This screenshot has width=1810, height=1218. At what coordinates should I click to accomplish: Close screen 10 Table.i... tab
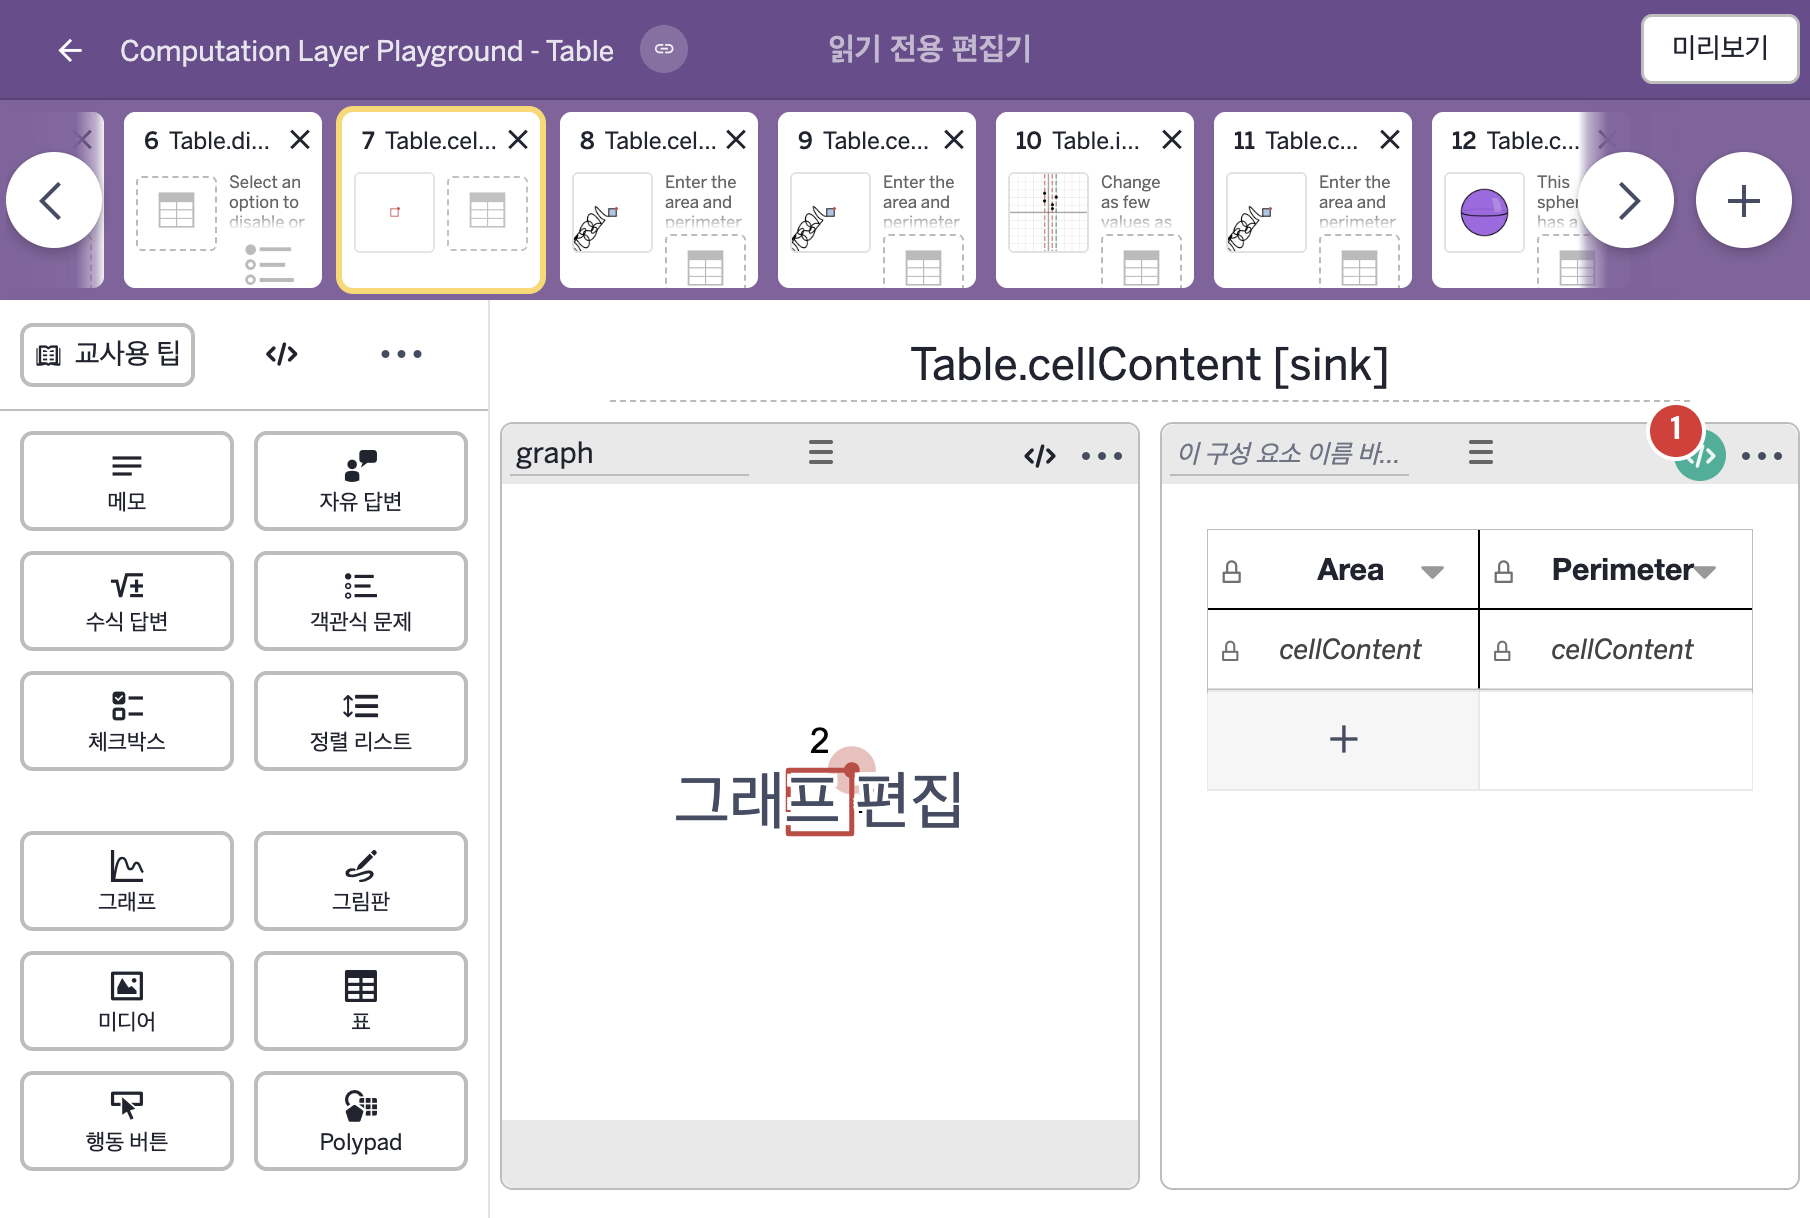point(1172,140)
